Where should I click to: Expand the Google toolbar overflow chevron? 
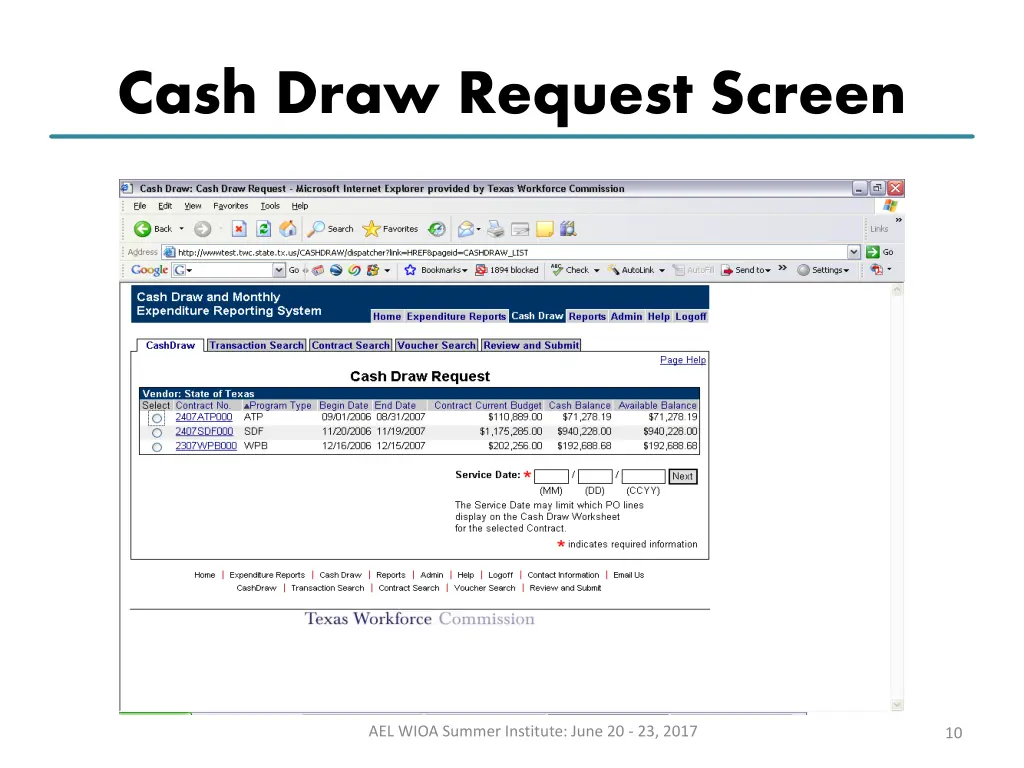782,268
